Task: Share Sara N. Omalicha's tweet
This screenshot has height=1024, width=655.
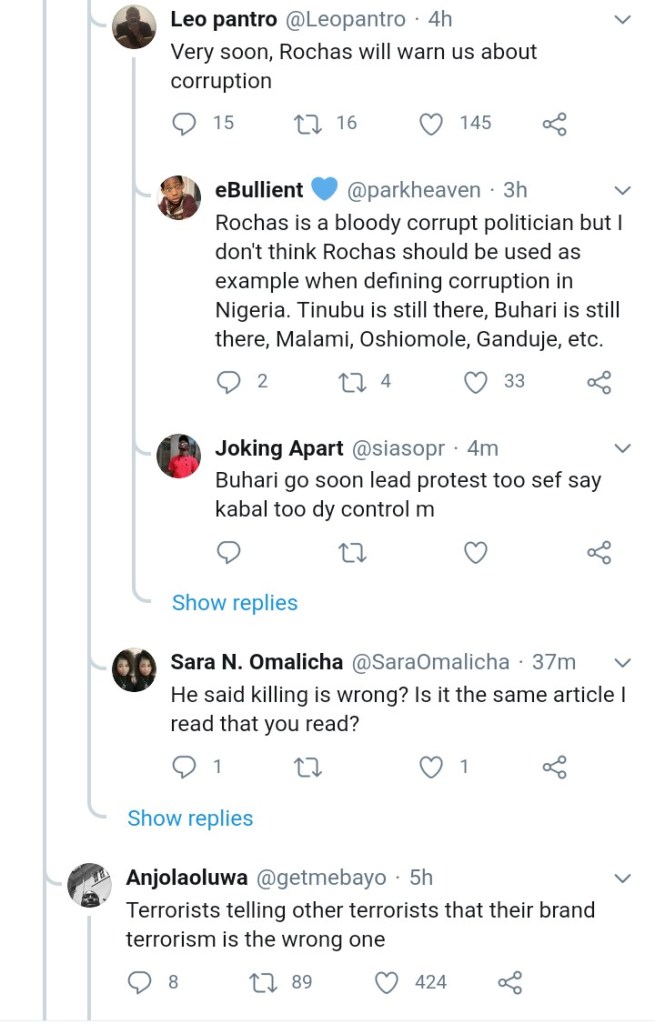Action: point(554,768)
